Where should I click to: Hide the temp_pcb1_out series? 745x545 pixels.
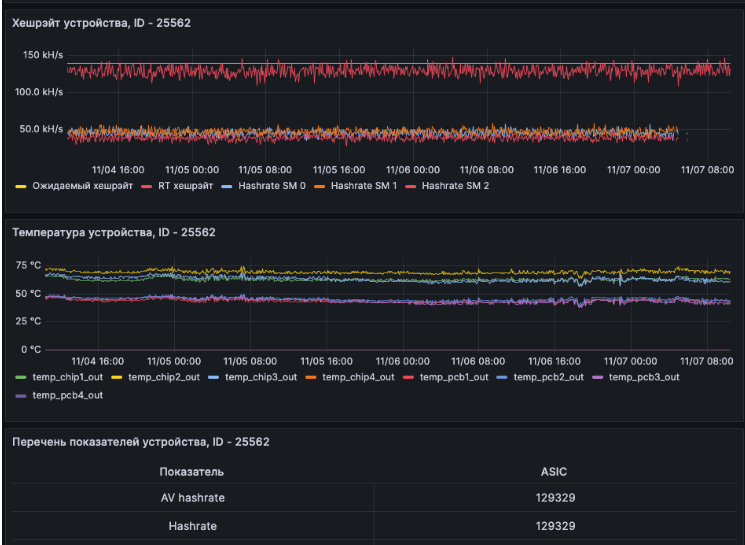(454, 377)
